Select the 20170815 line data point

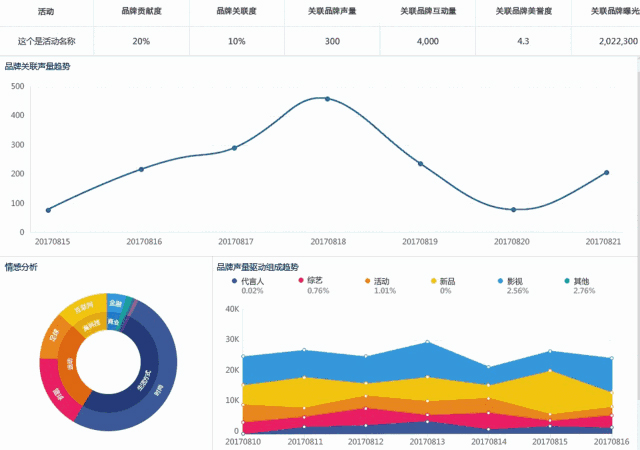click(48, 210)
